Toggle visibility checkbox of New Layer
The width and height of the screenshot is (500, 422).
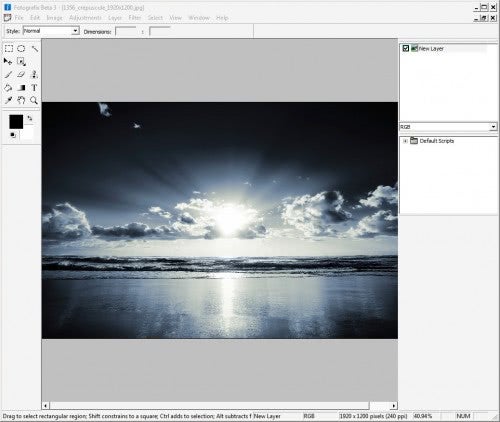405,48
